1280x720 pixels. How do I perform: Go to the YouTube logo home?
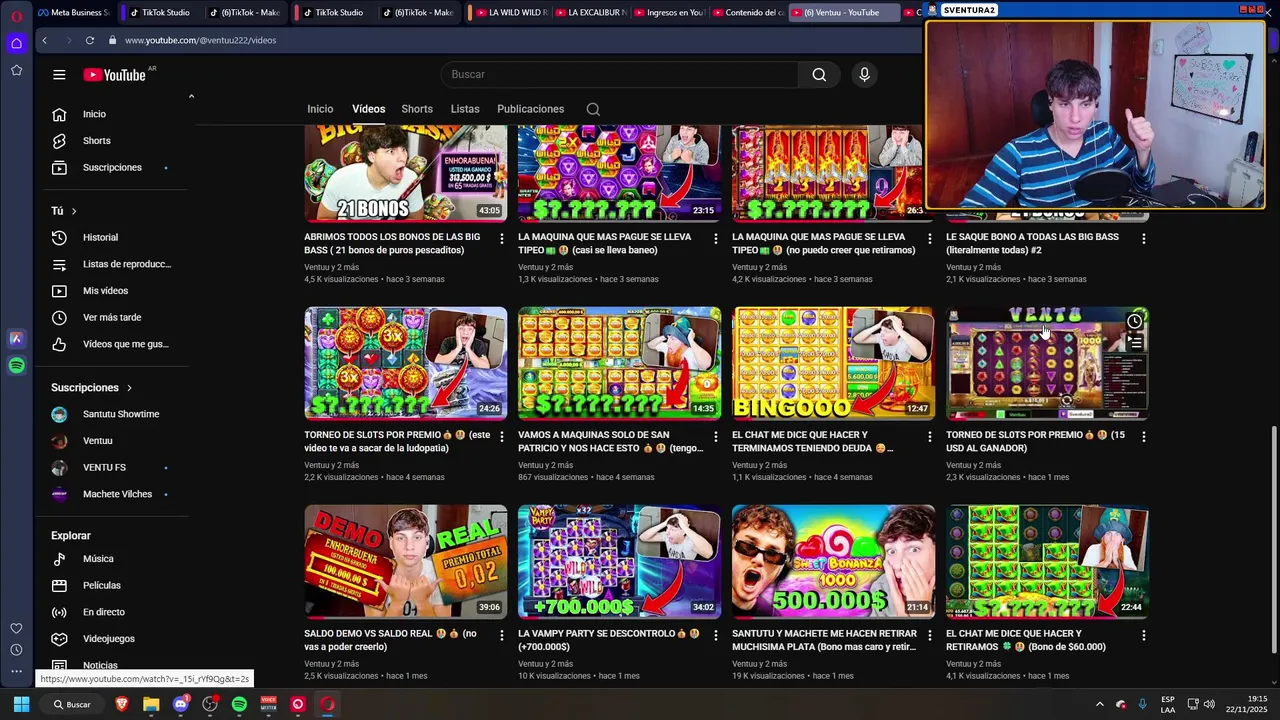pyautogui.click(x=115, y=74)
